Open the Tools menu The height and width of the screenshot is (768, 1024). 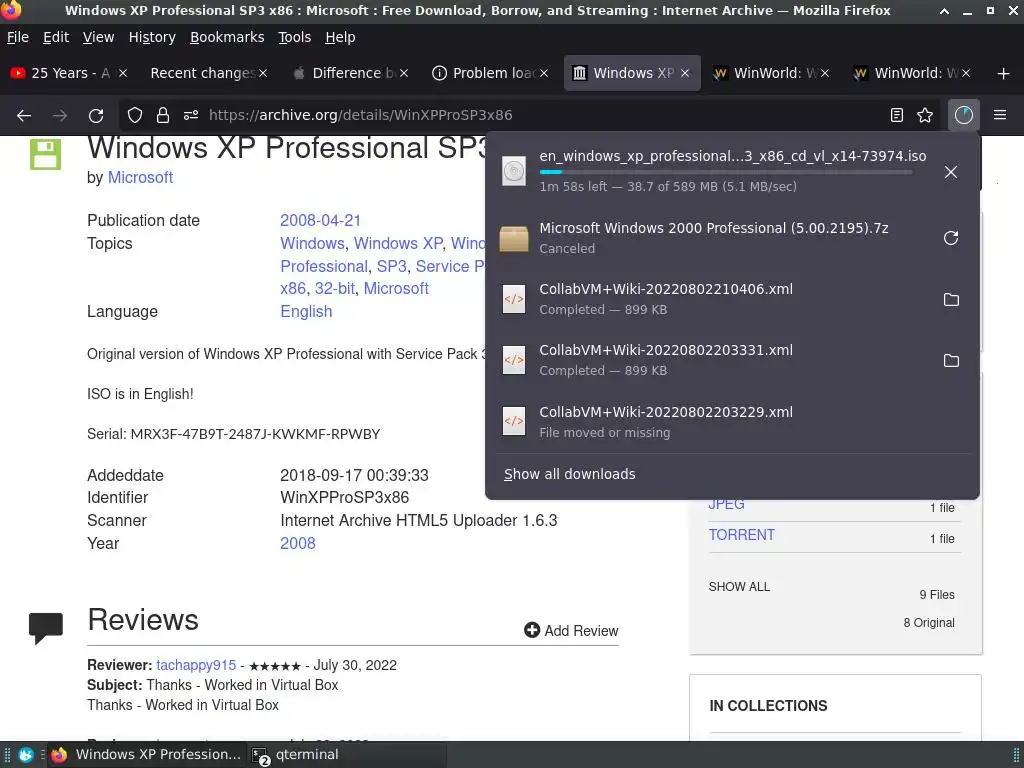point(295,37)
